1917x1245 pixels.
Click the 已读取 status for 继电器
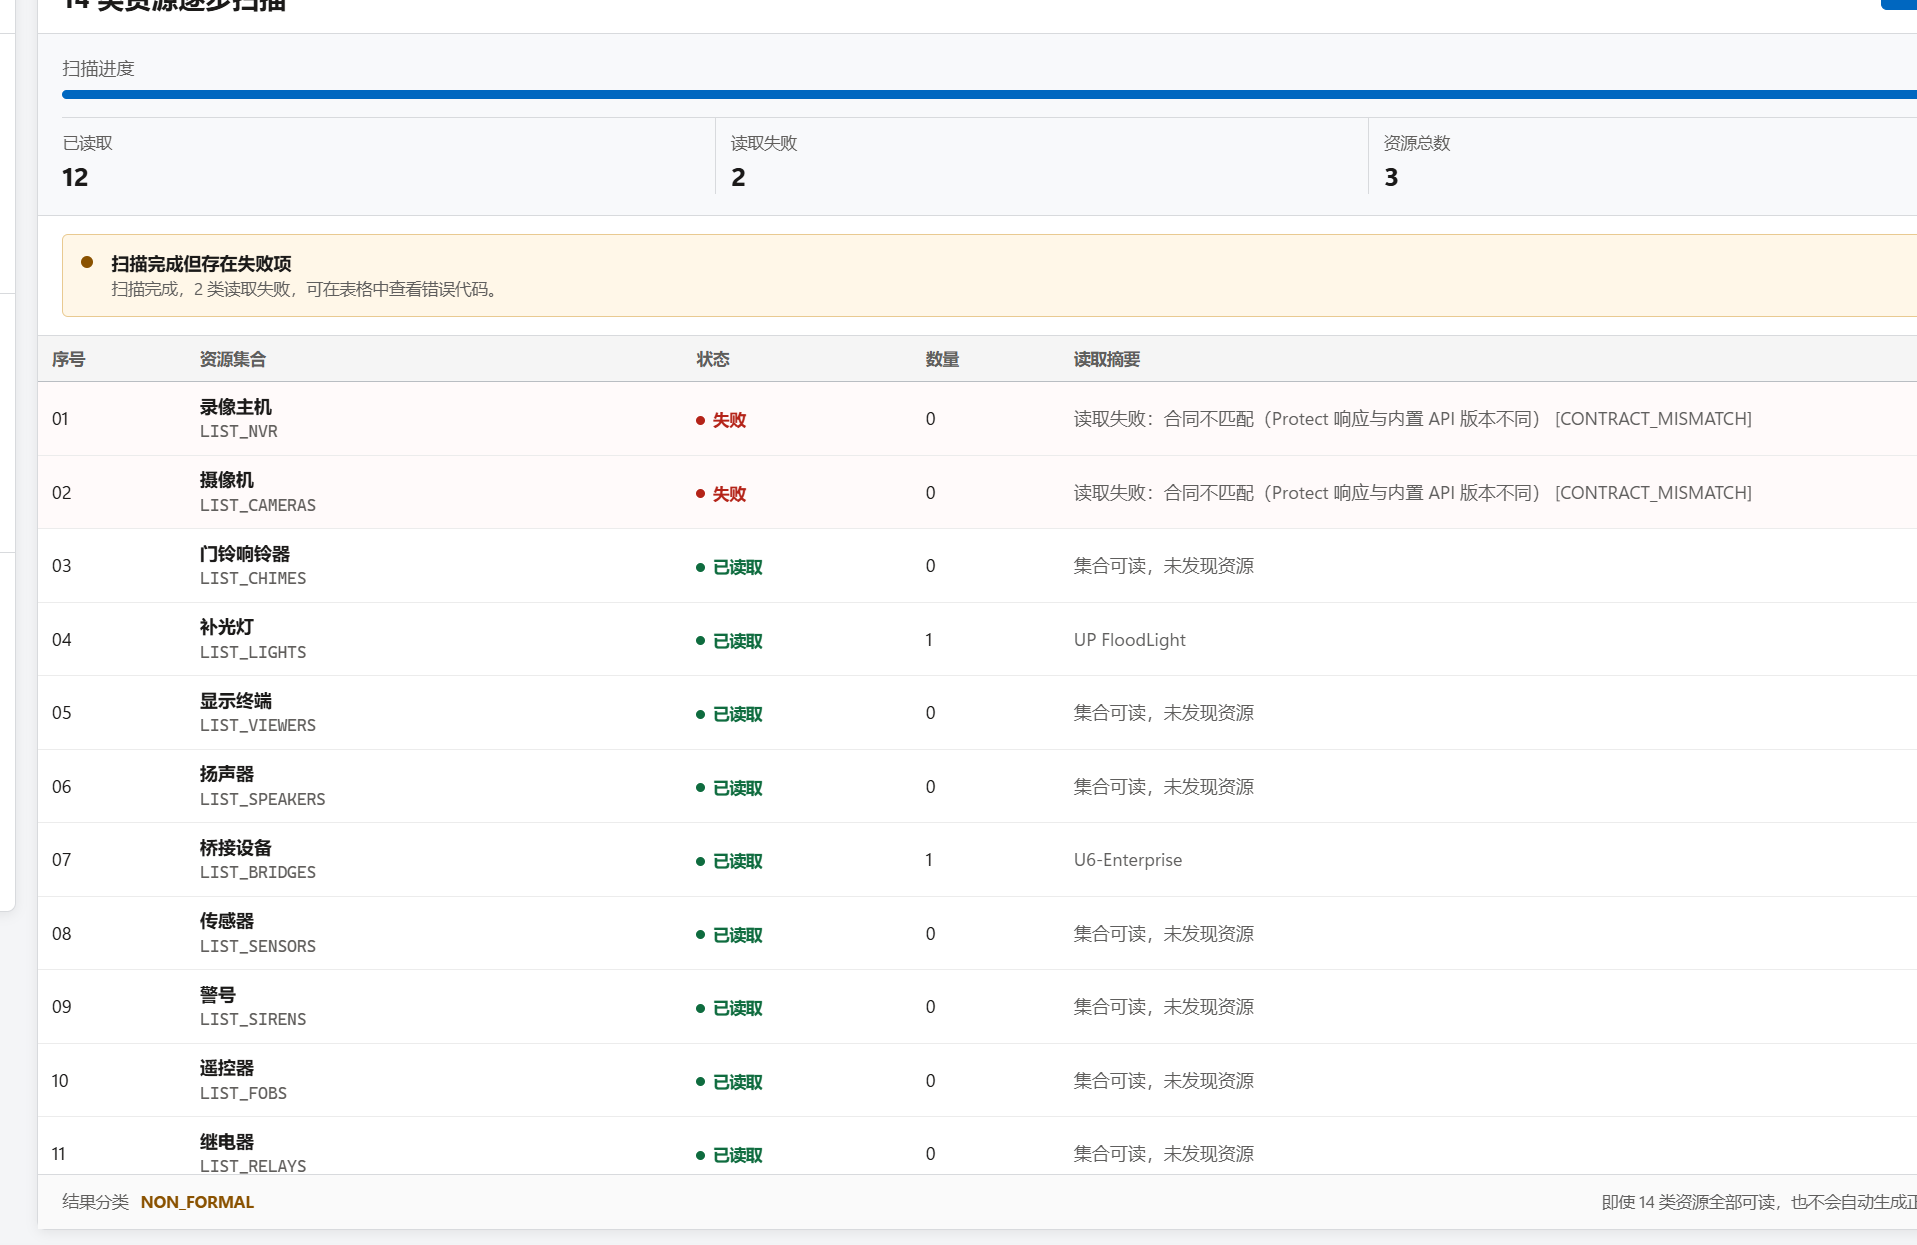click(729, 1155)
